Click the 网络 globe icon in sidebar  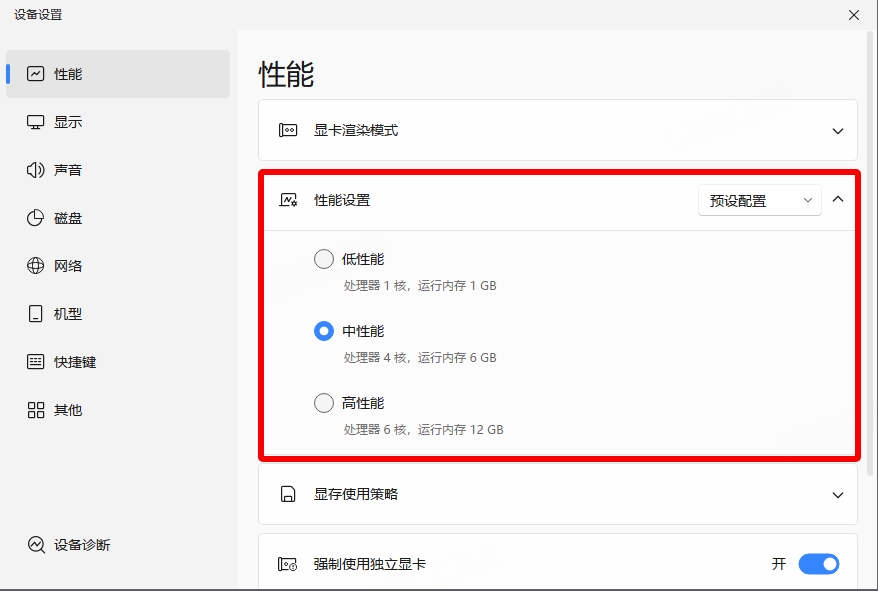coord(36,266)
